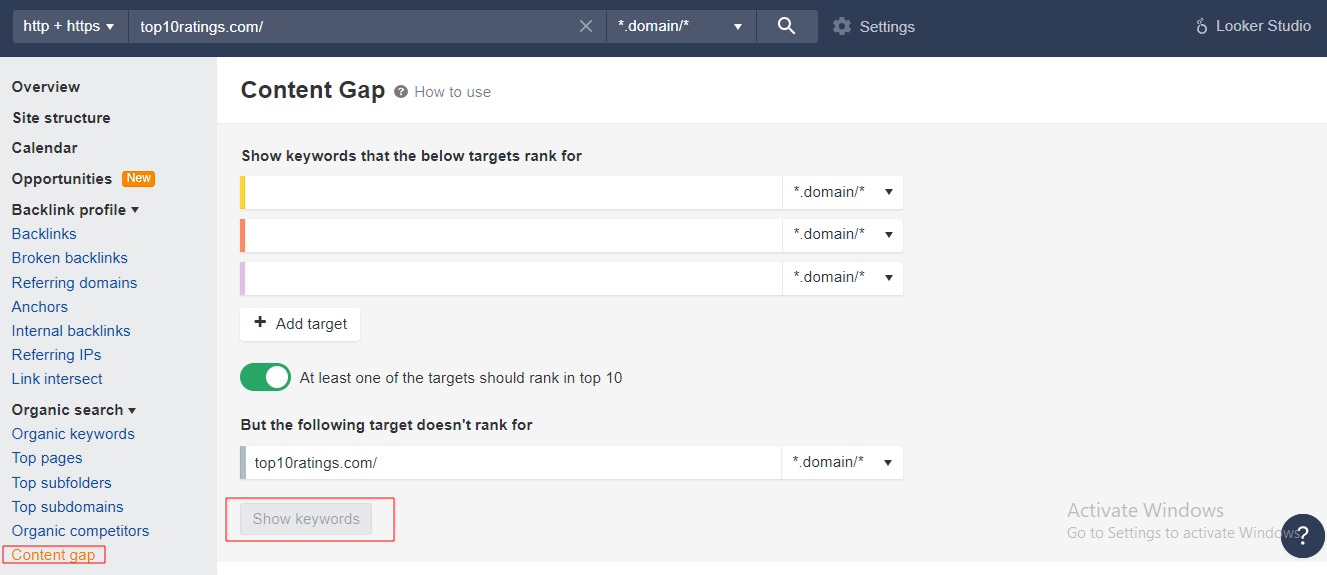Click the Show keywords button
Screen dimensions: 1327x575
coord(306,518)
